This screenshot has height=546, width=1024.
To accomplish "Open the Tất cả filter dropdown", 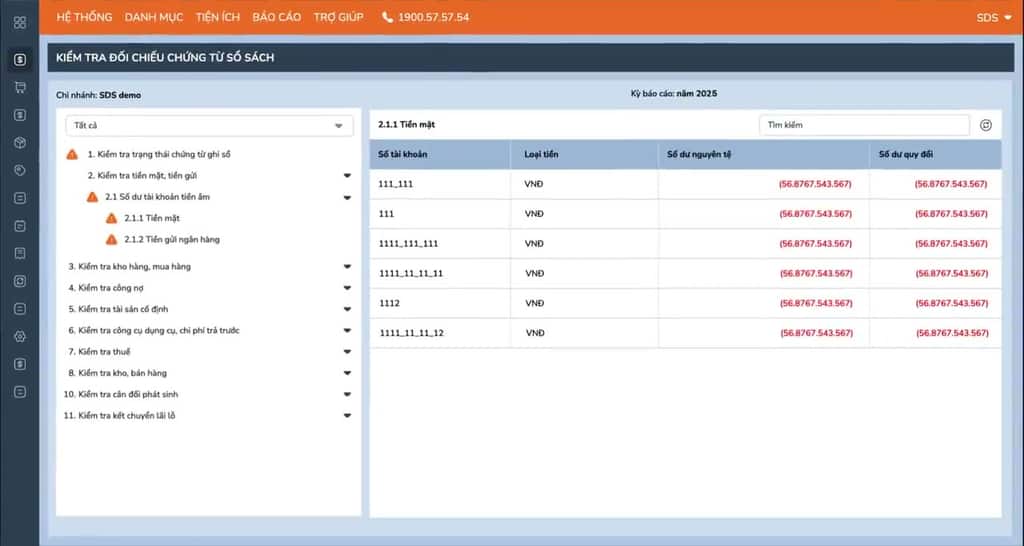I will coord(209,125).
